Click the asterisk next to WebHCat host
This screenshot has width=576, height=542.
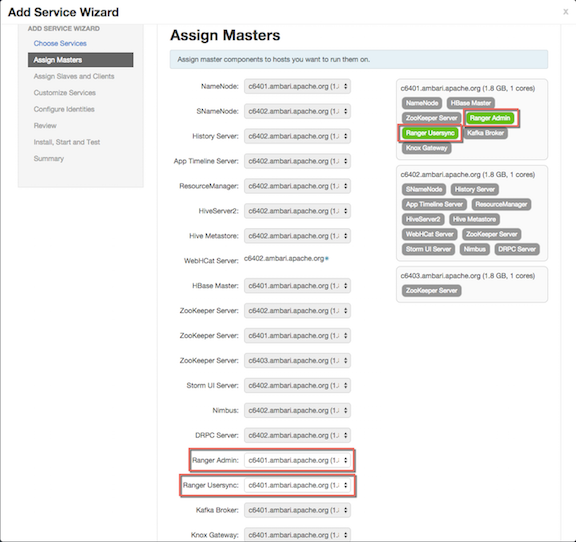[x=327, y=259]
